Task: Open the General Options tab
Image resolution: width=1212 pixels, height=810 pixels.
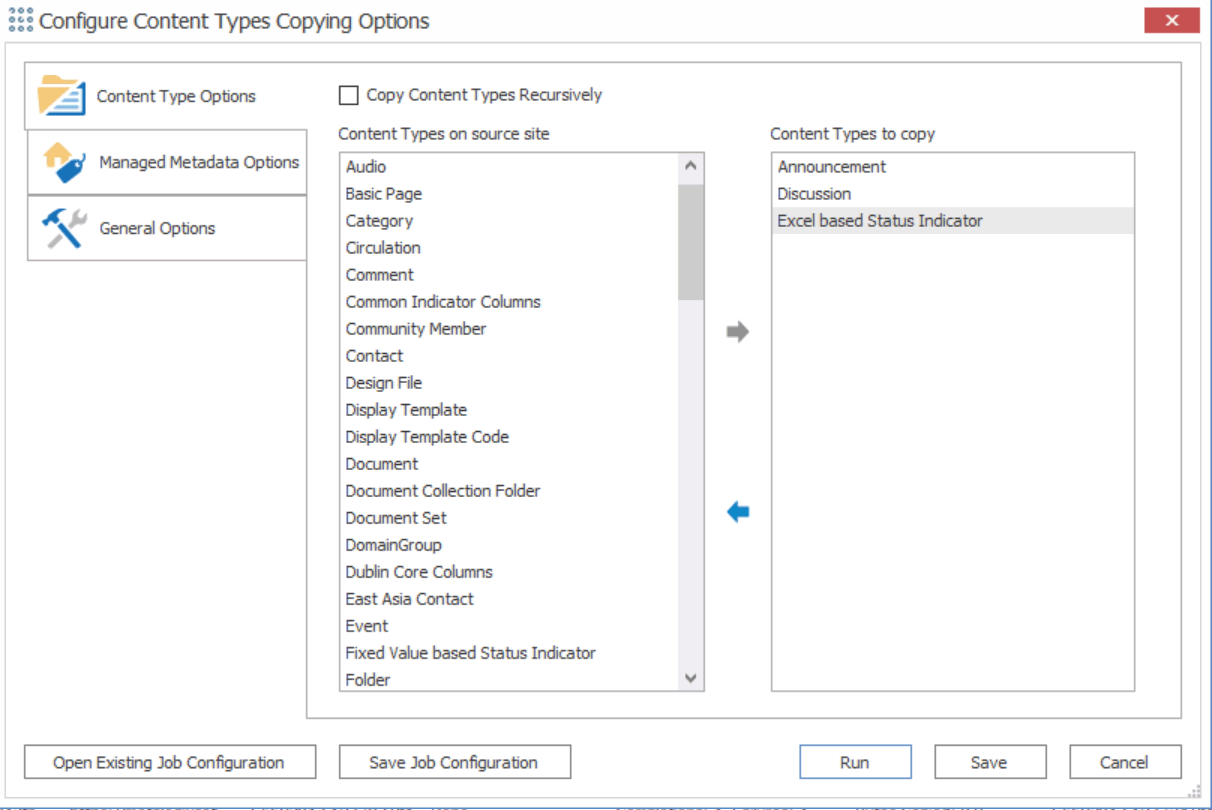Action: pos(156,228)
